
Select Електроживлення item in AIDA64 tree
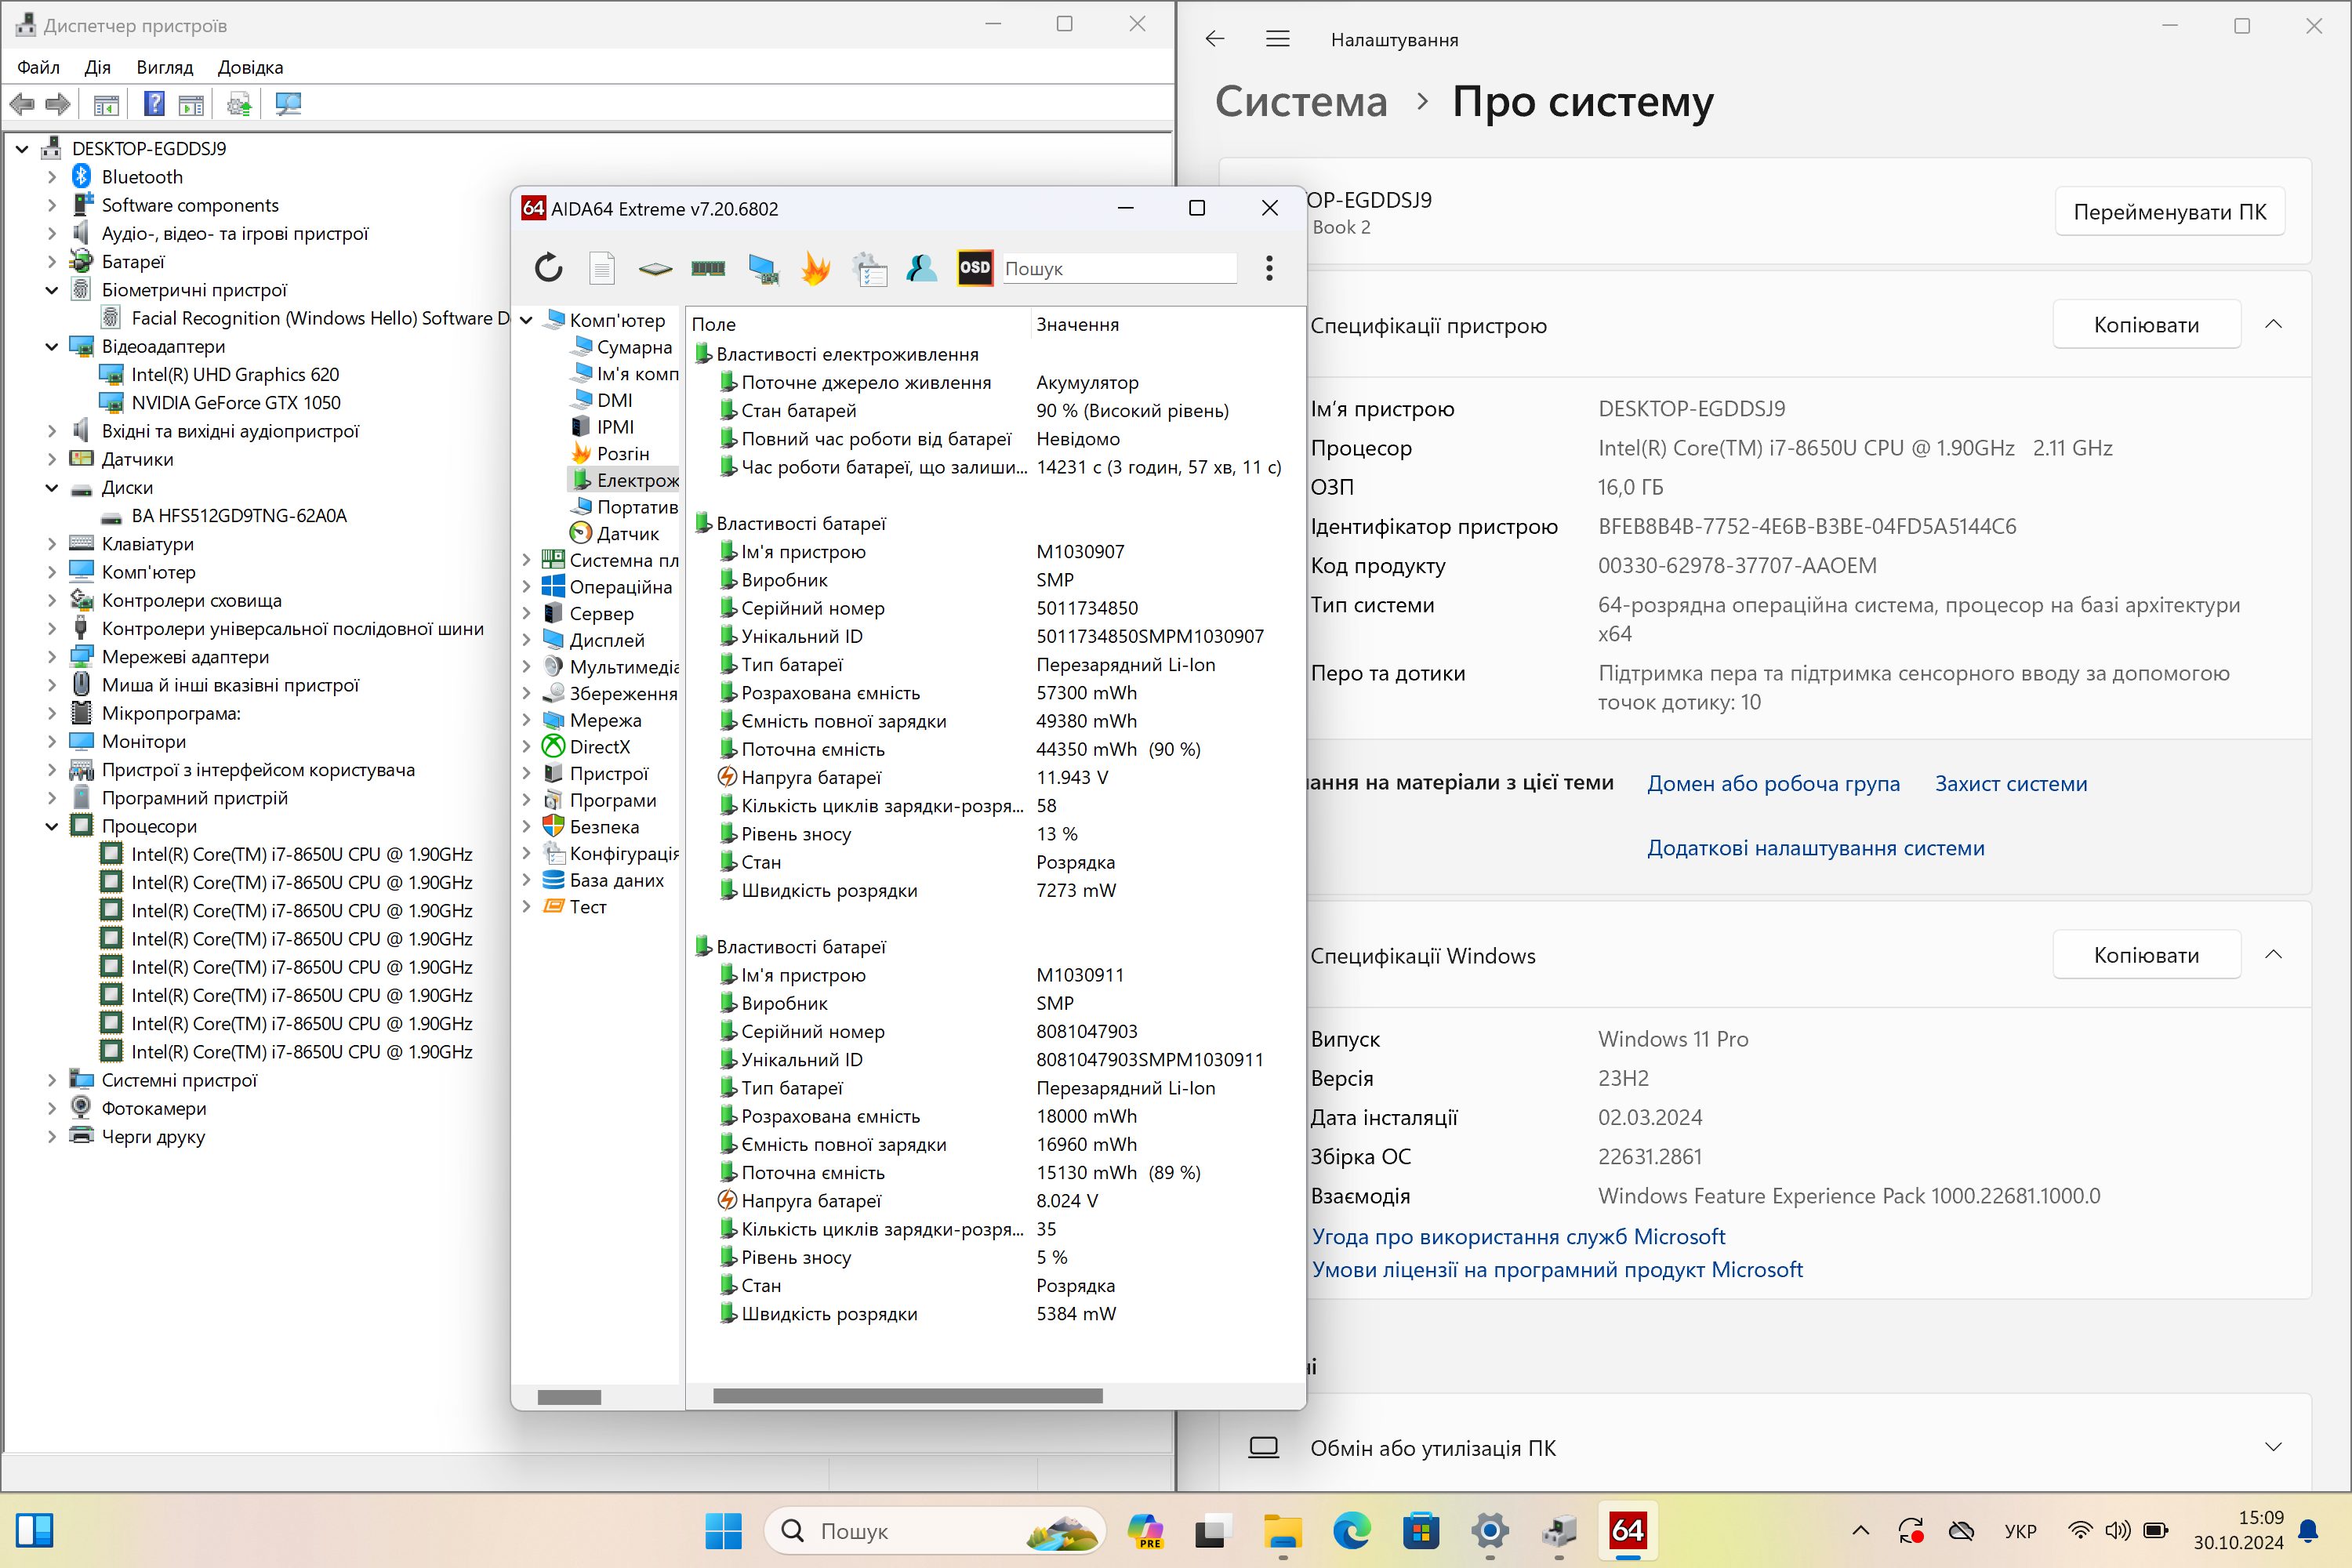[x=626, y=480]
